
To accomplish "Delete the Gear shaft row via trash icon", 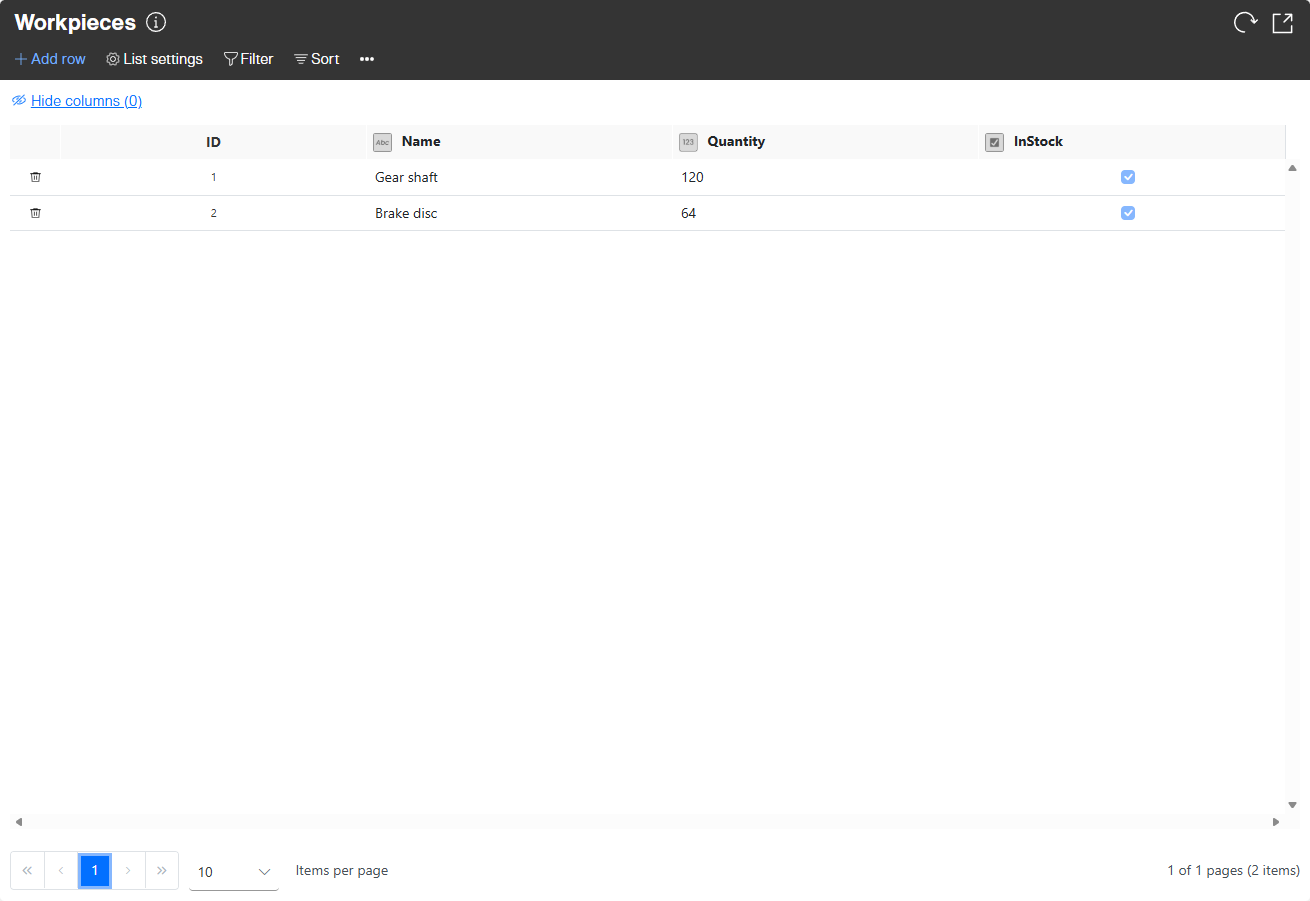I will pos(35,177).
